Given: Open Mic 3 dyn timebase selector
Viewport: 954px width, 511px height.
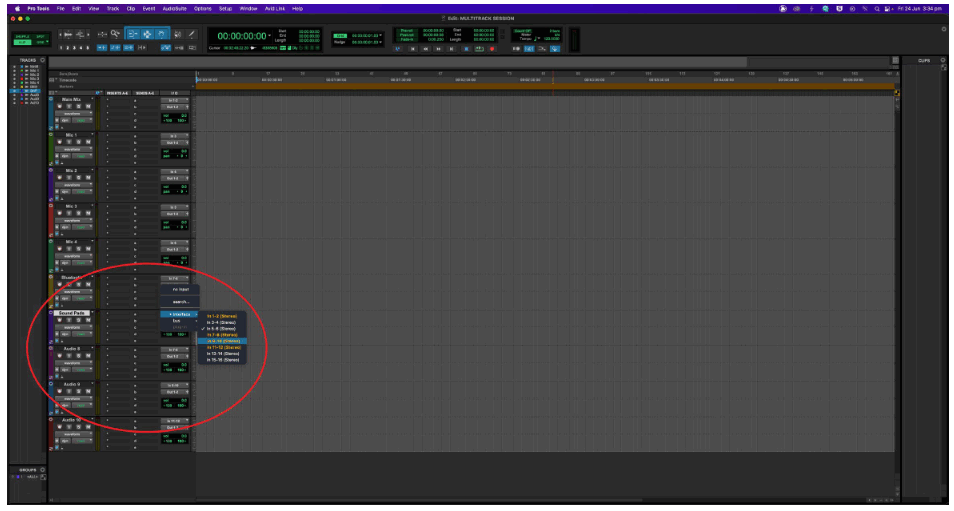Looking at the screenshot, I should [x=65, y=228].
